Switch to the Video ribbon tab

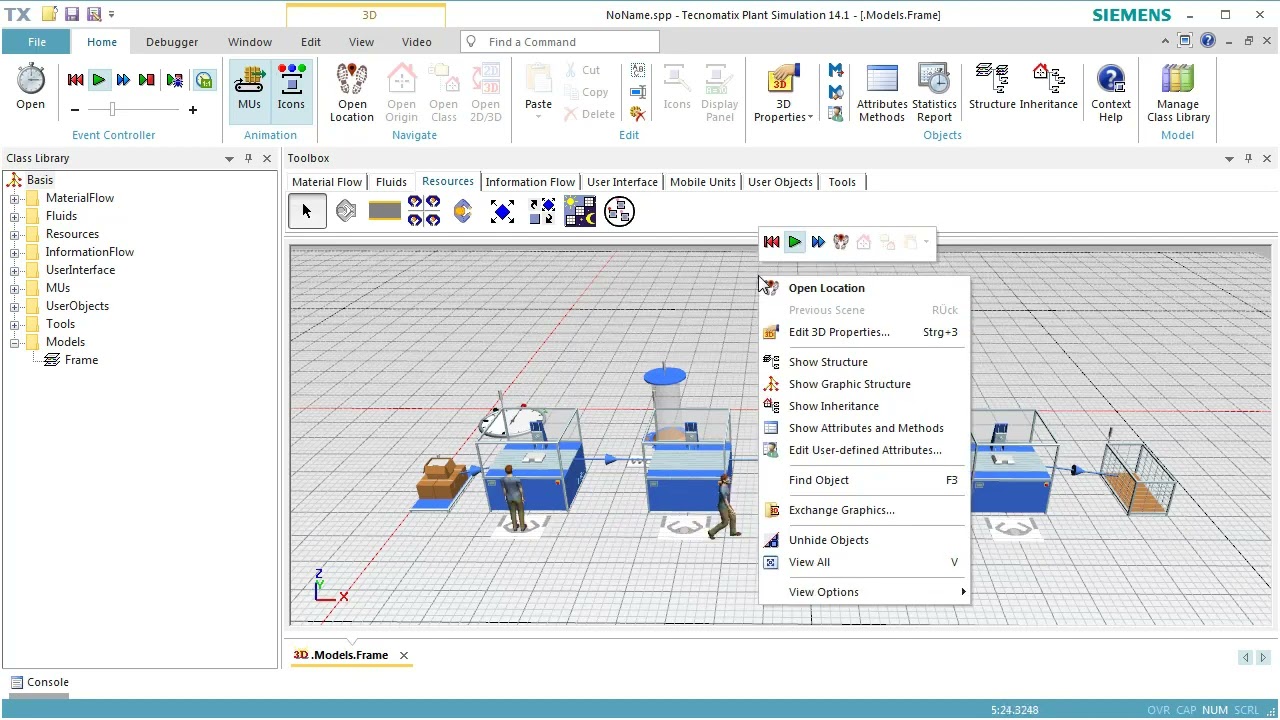tap(417, 42)
